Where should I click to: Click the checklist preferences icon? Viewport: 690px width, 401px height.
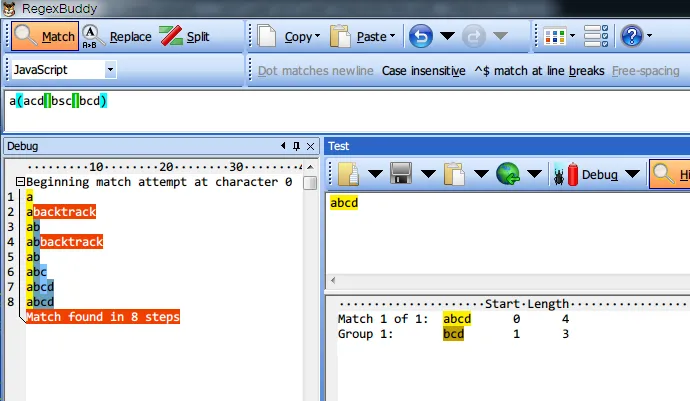coord(596,36)
